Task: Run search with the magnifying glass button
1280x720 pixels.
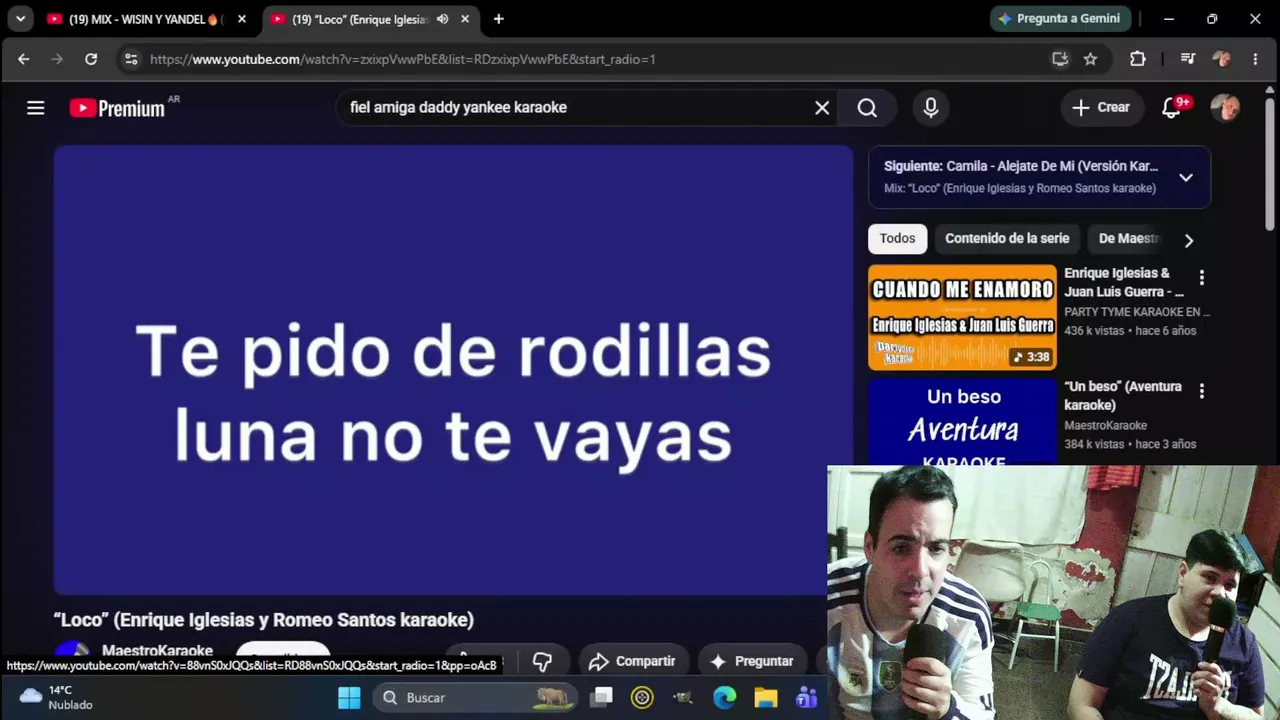Action: pyautogui.click(x=867, y=108)
